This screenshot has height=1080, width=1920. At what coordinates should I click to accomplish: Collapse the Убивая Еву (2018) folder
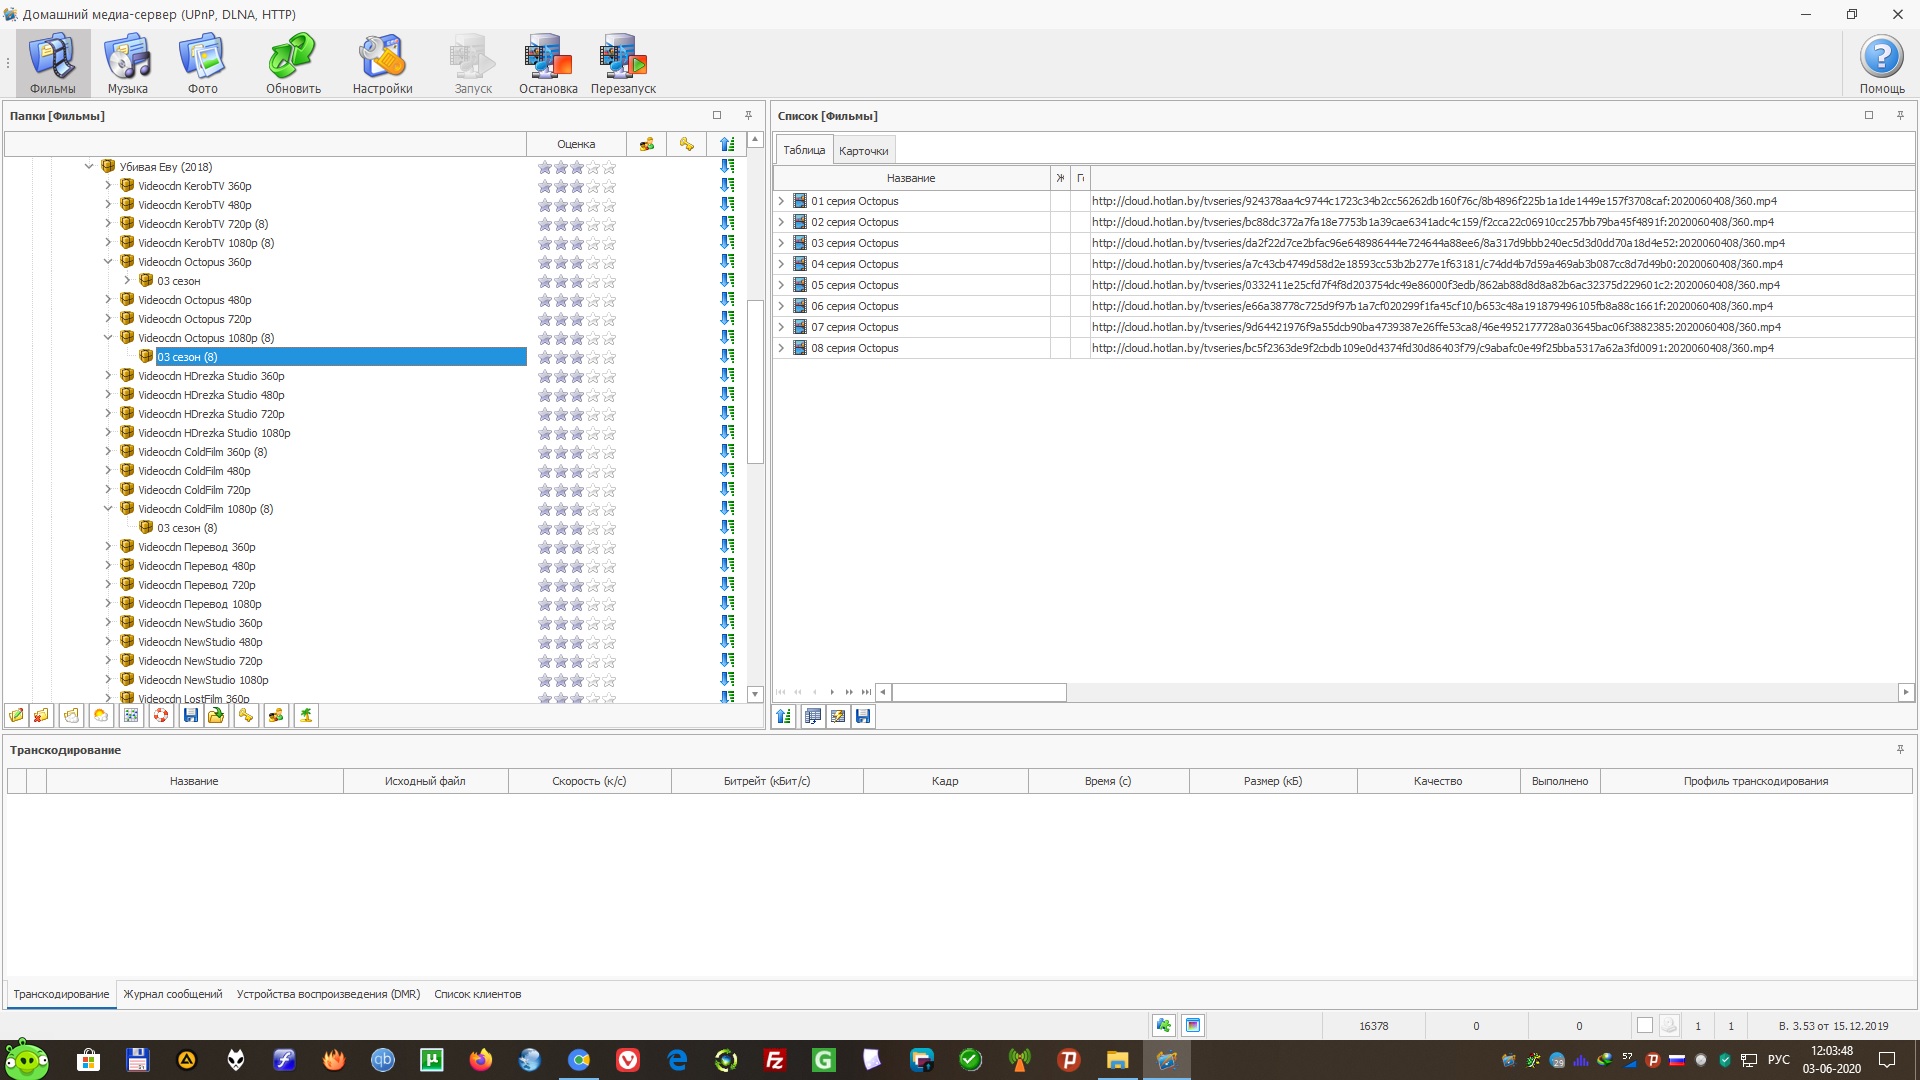tap(89, 167)
